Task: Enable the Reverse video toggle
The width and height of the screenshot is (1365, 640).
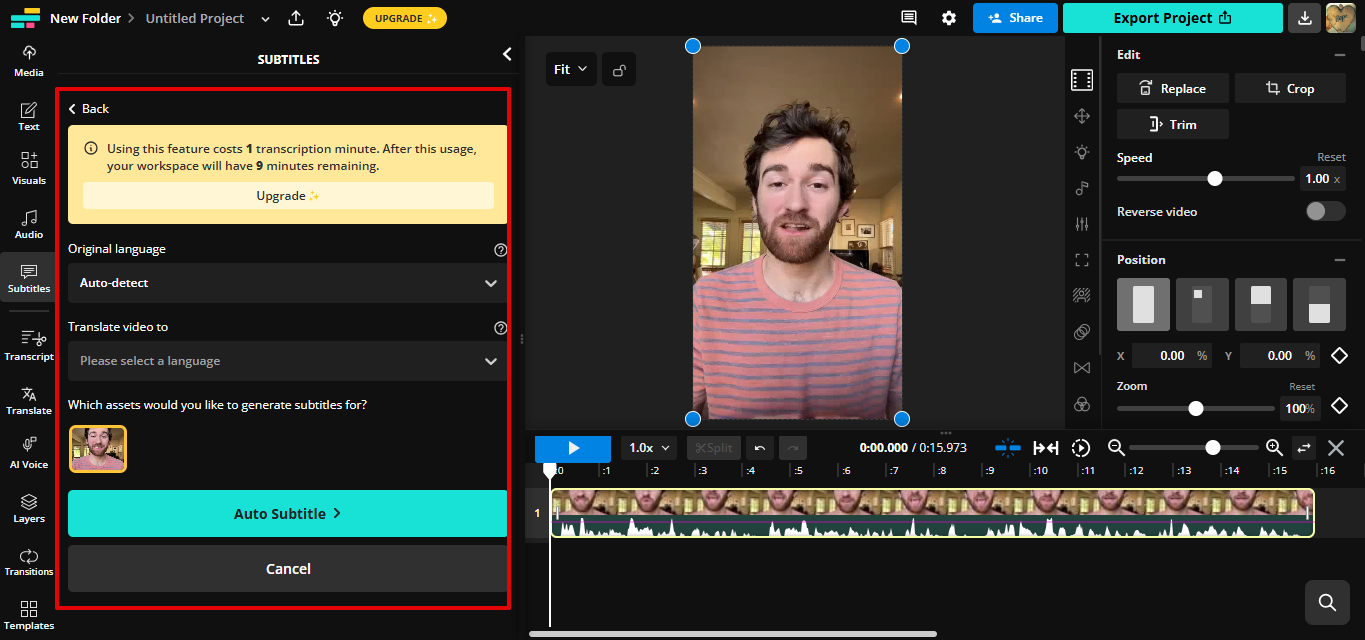Action: (1325, 211)
